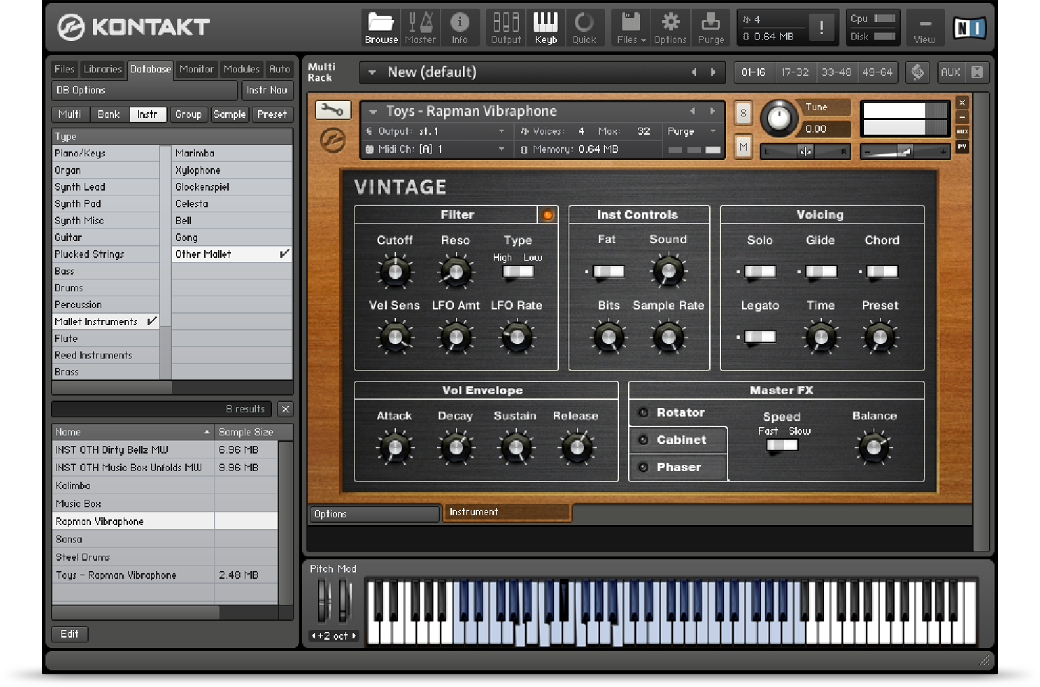Switch to the Libraries tab
This screenshot has width=1040, height=687.
click(x=103, y=70)
